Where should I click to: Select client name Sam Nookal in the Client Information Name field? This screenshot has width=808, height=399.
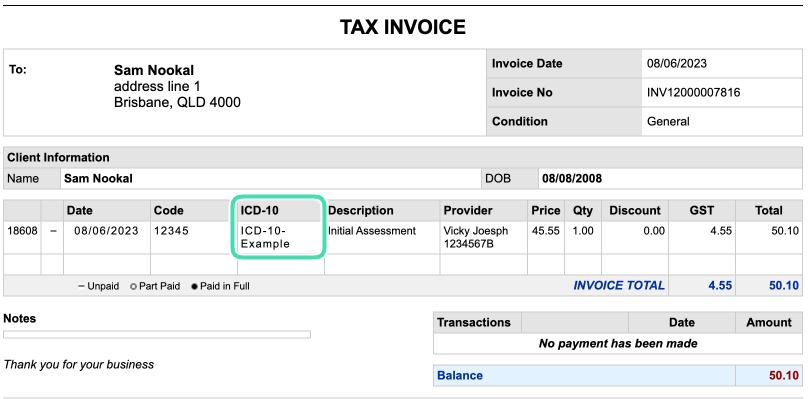(x=98, y=179)
